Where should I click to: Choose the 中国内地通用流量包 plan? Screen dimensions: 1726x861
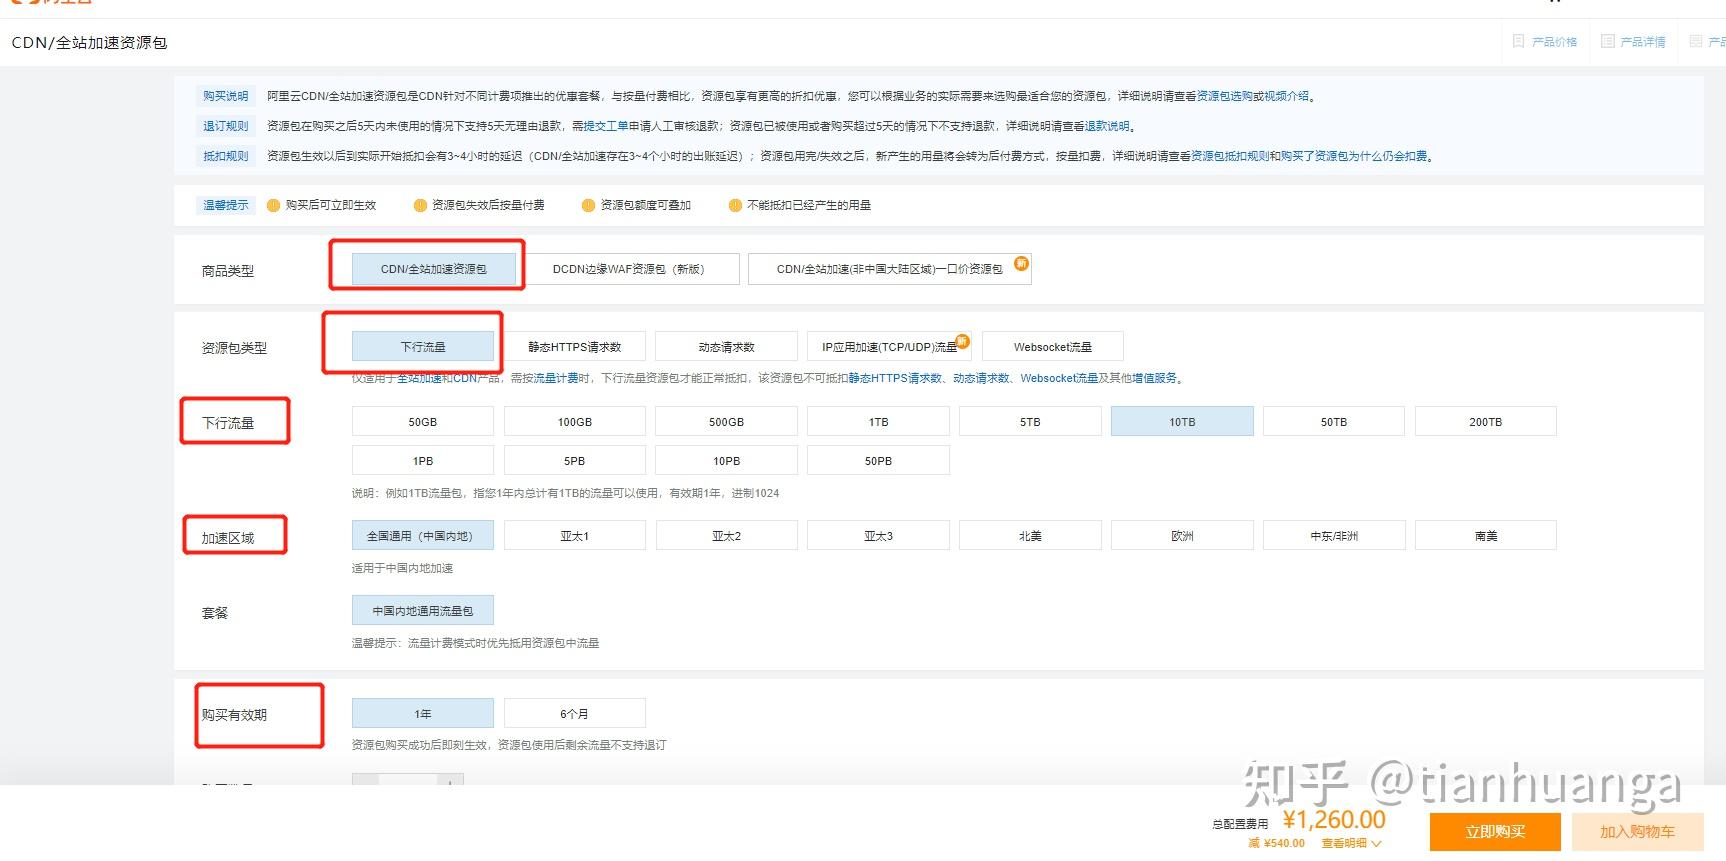423,610
